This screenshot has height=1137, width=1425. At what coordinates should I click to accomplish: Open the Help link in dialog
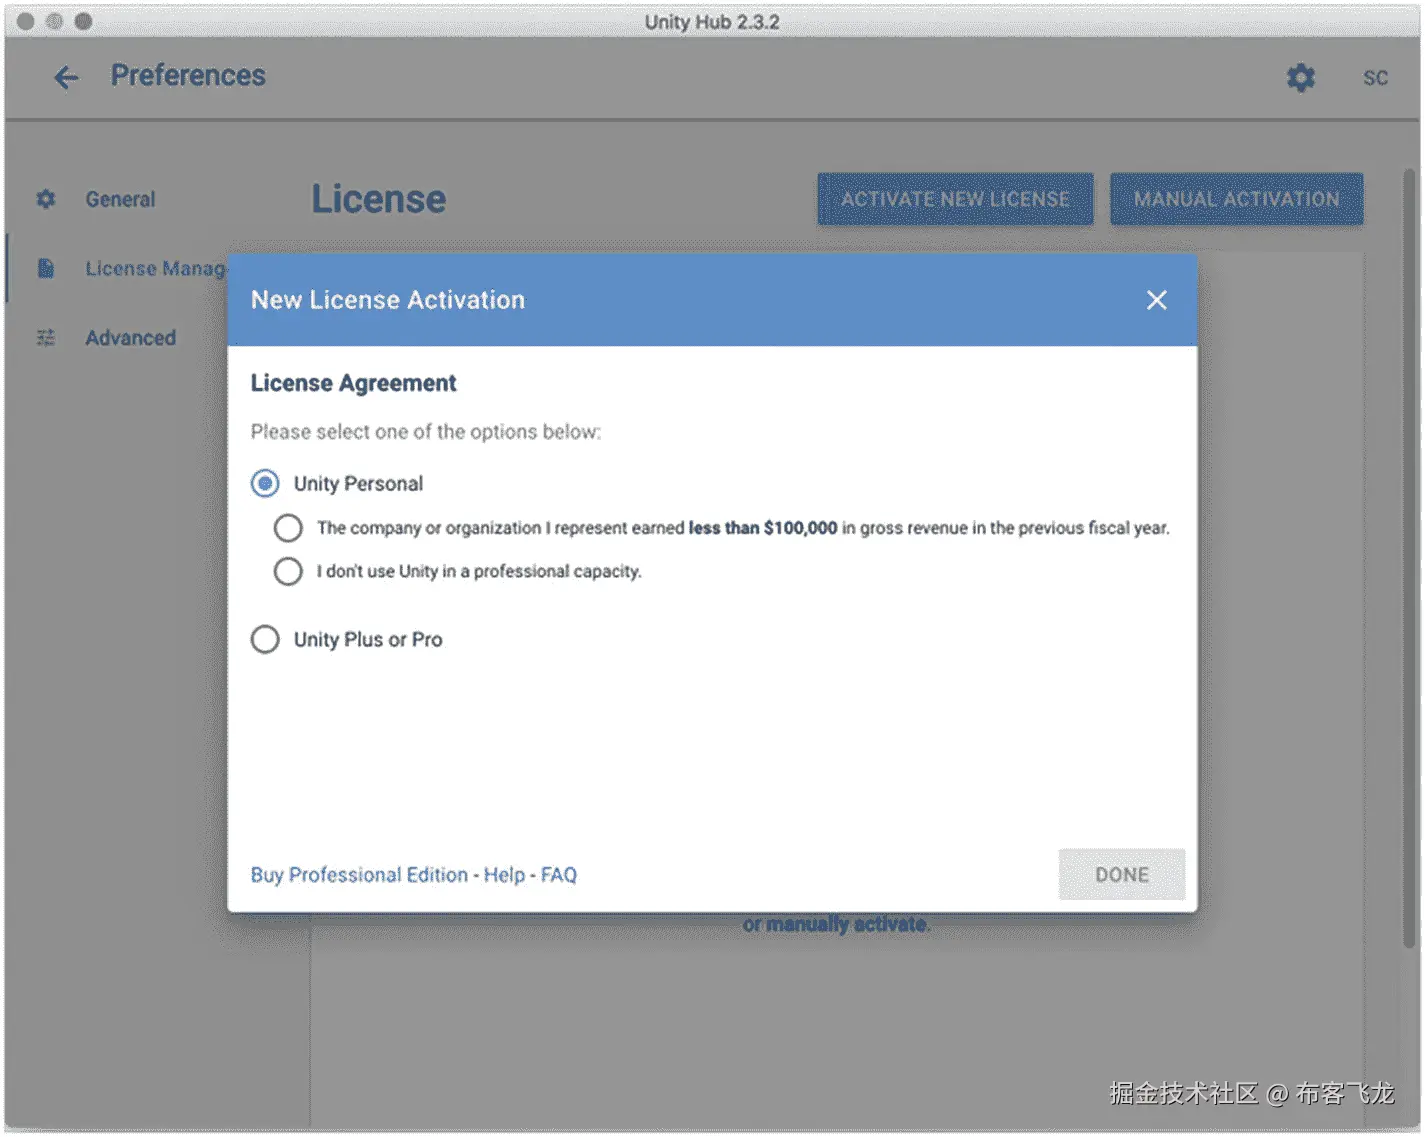coord(504,875)
